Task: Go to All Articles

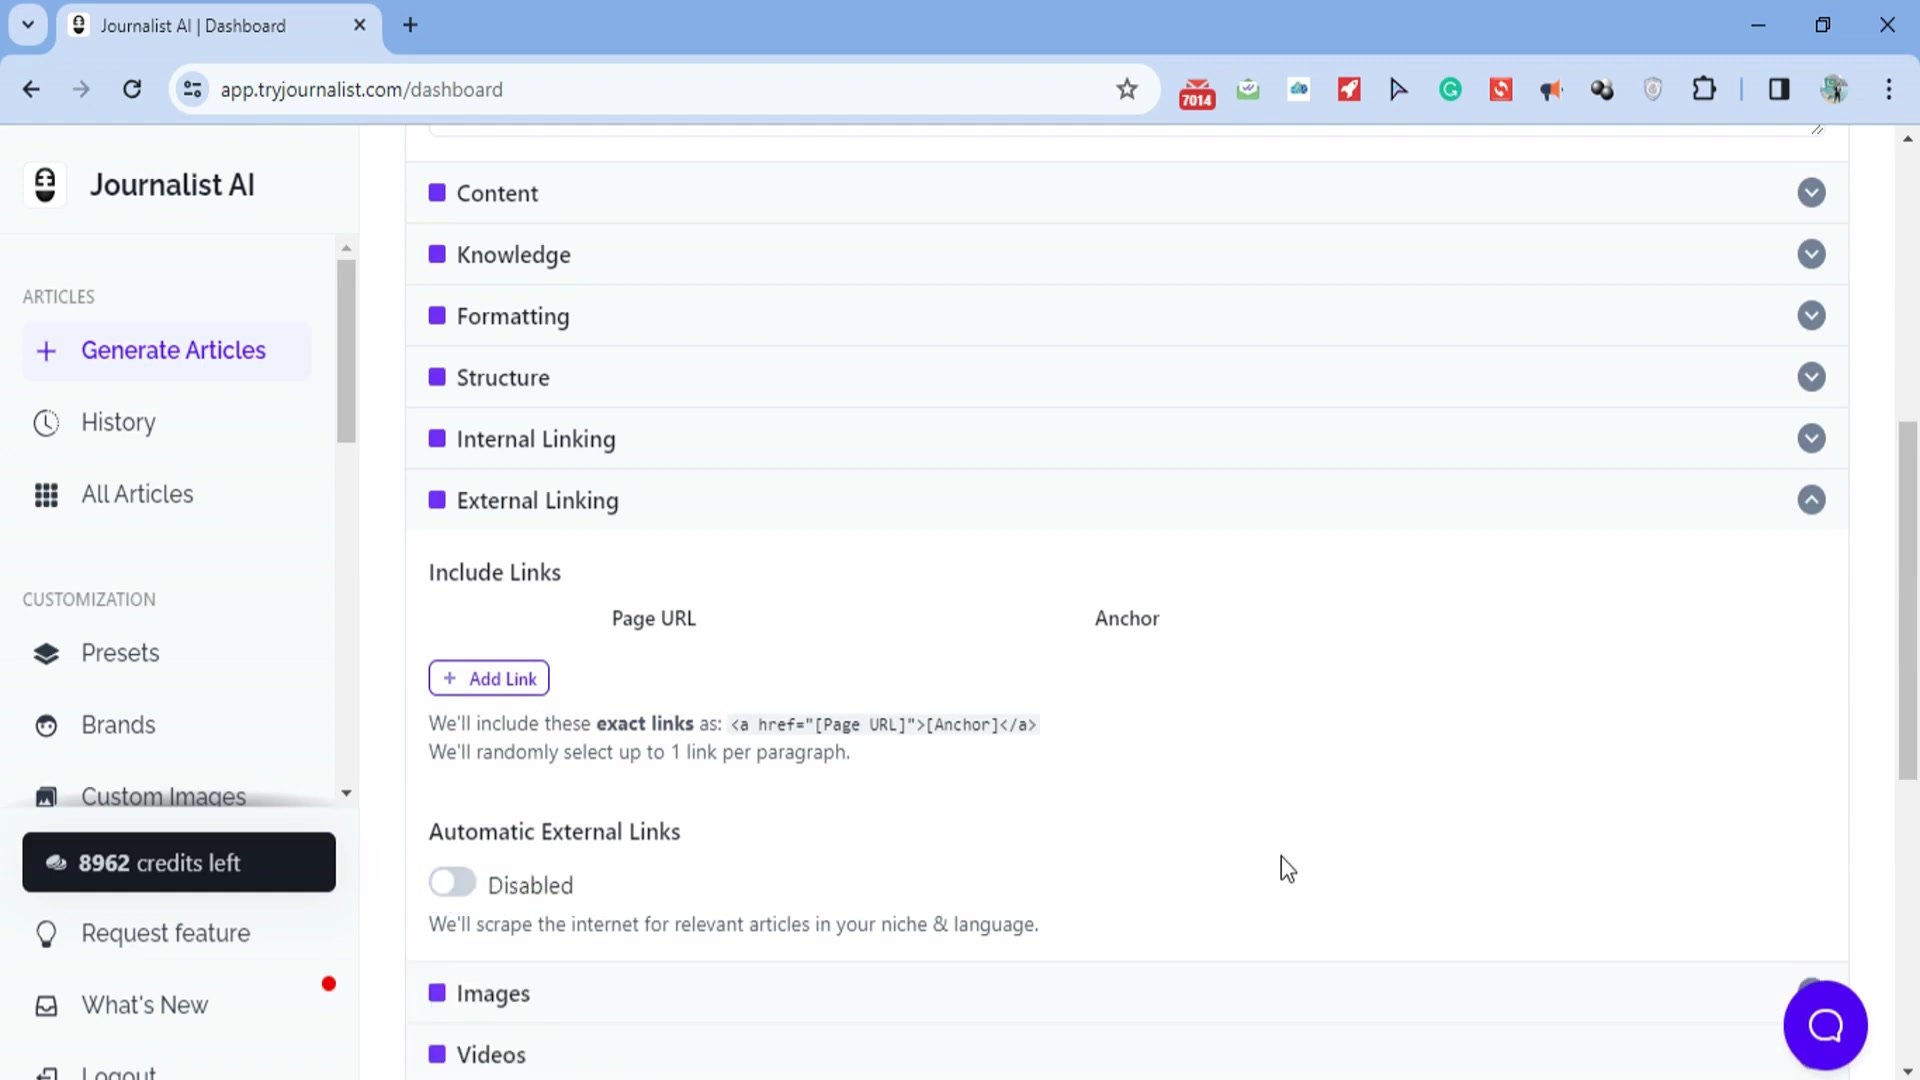Action: 137,495
